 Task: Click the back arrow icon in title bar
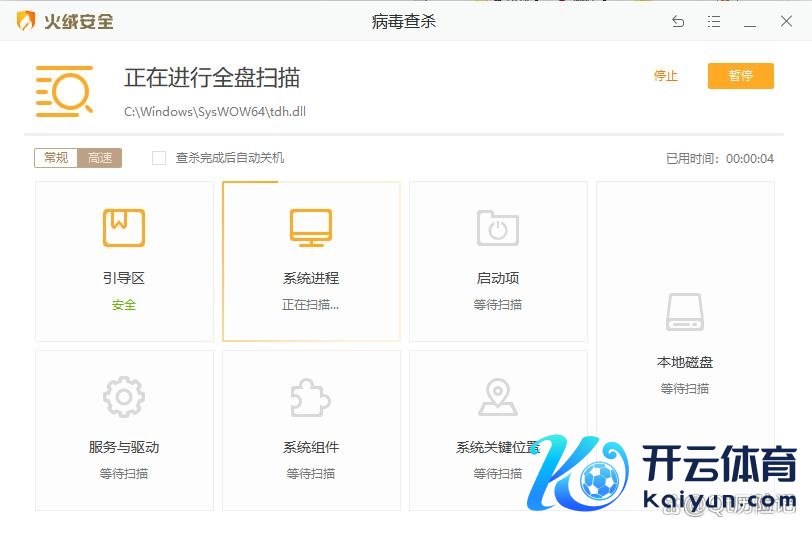click(678, 21)
